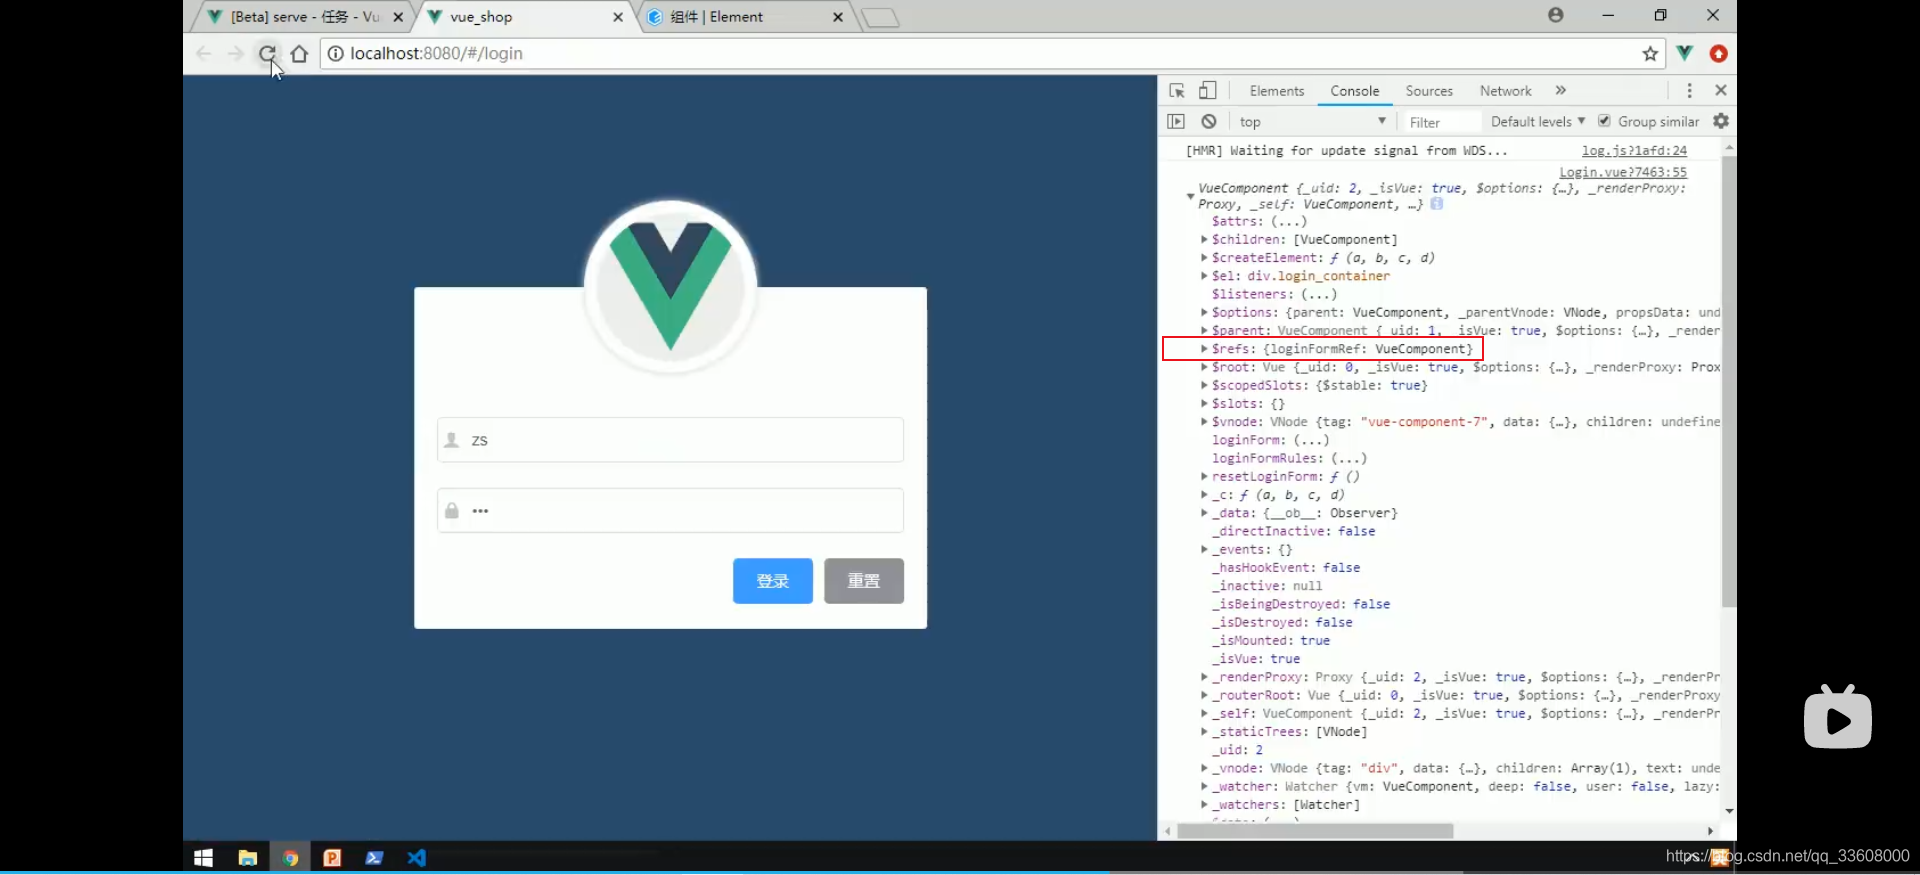1920x875 pixels.
Task: Click console vertical scrollbar thumb
Action: pos(1729,380)
